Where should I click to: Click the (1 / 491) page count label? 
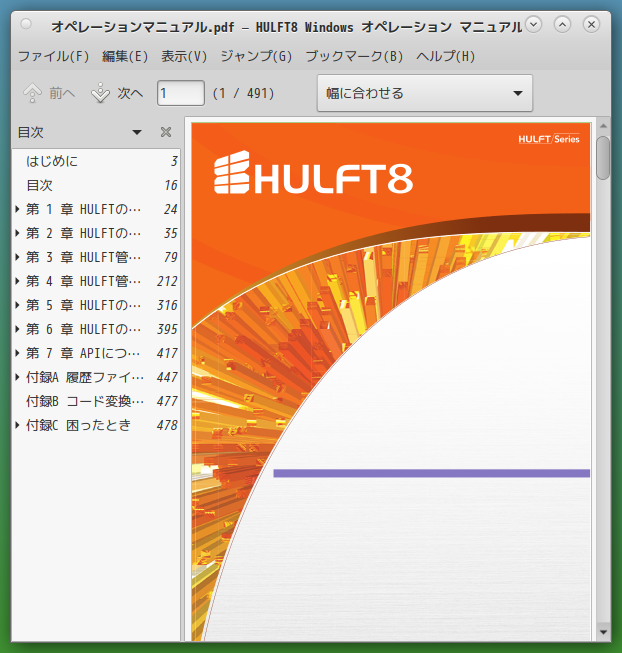click(x=244, y=93)
